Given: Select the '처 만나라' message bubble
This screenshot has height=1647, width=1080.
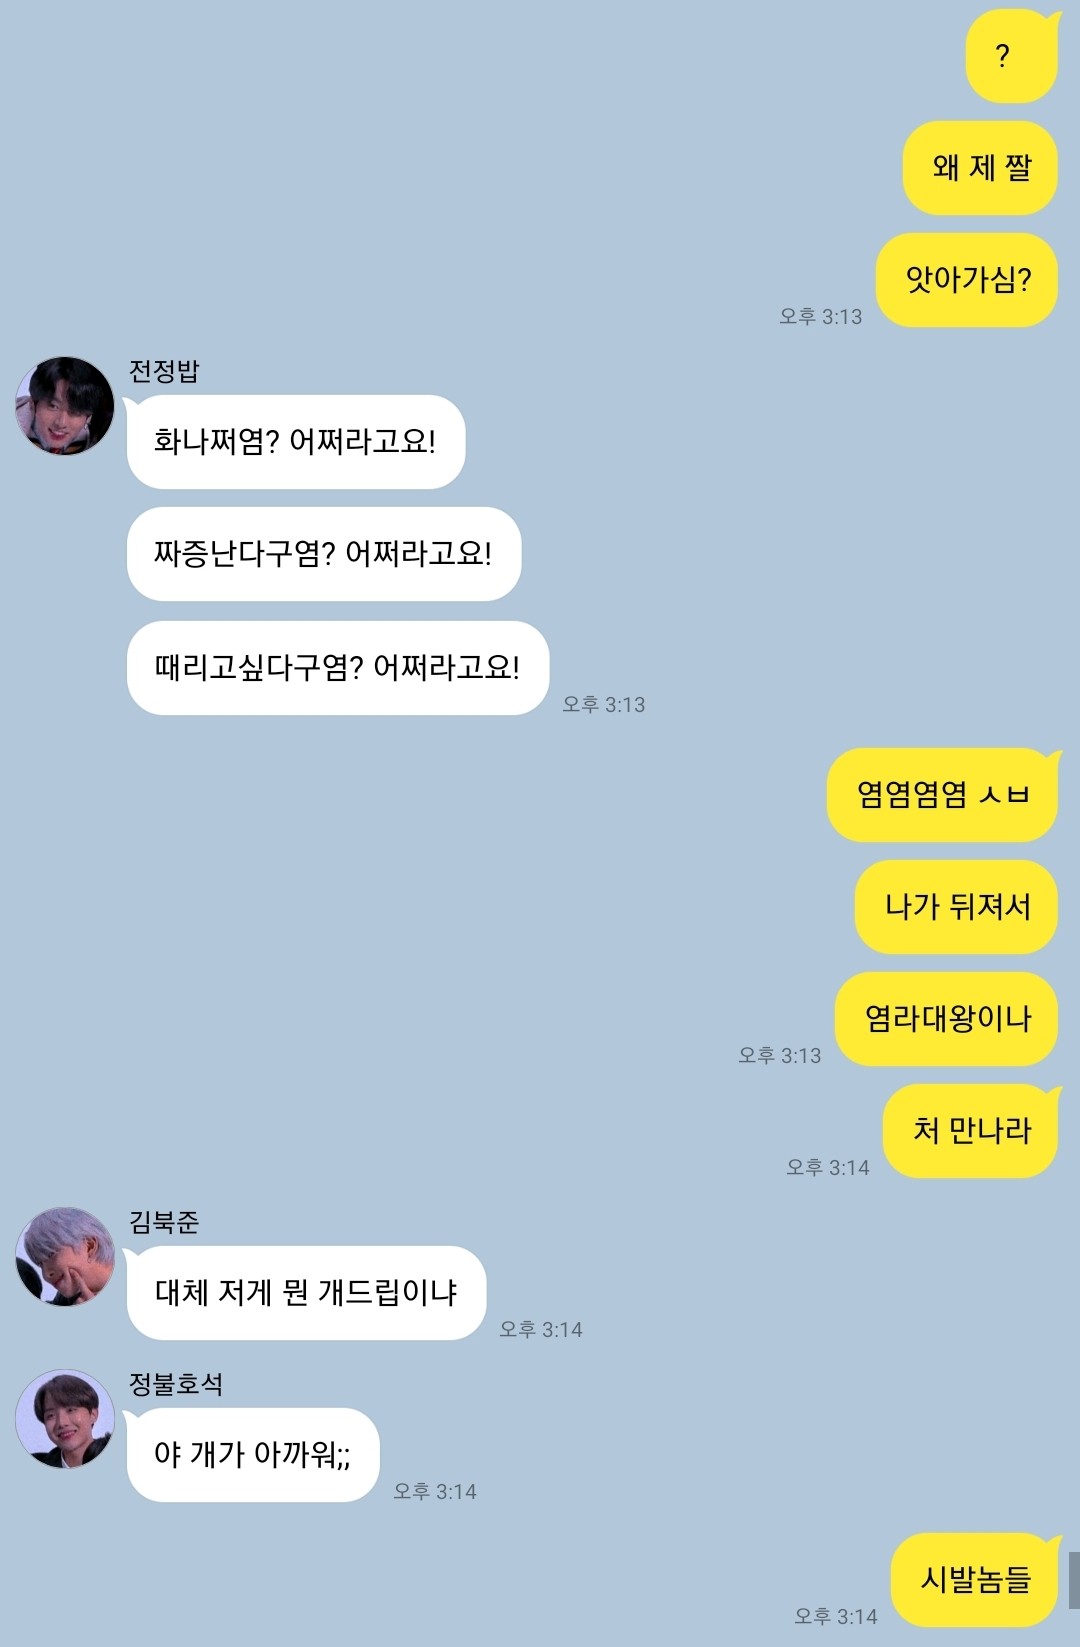Looking at the screenshot, I should point(971,1131).
